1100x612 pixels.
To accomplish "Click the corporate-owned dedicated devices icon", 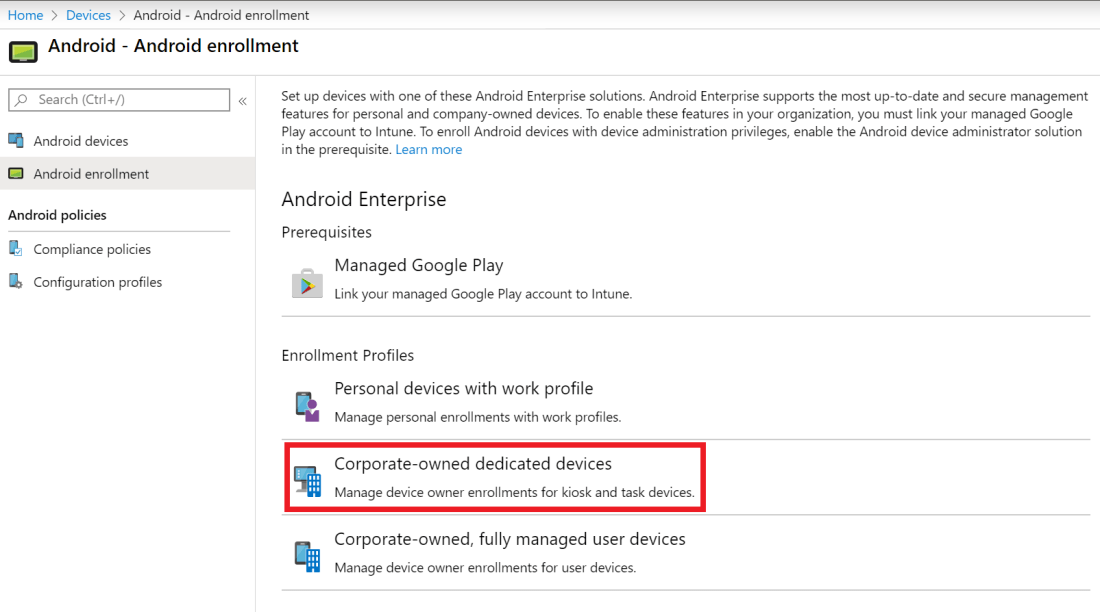I will 308,482.
